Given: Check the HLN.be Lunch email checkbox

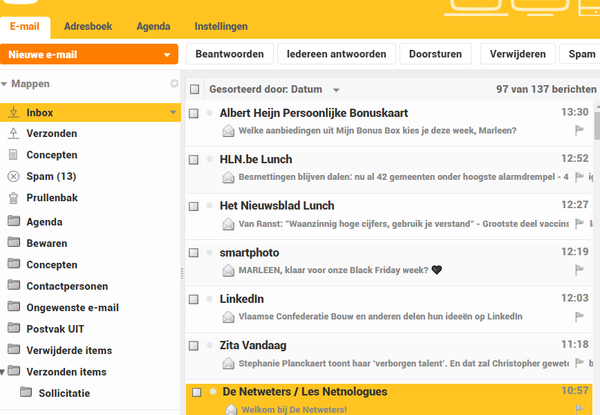Looking at the screenshot, I should [194, 159].
